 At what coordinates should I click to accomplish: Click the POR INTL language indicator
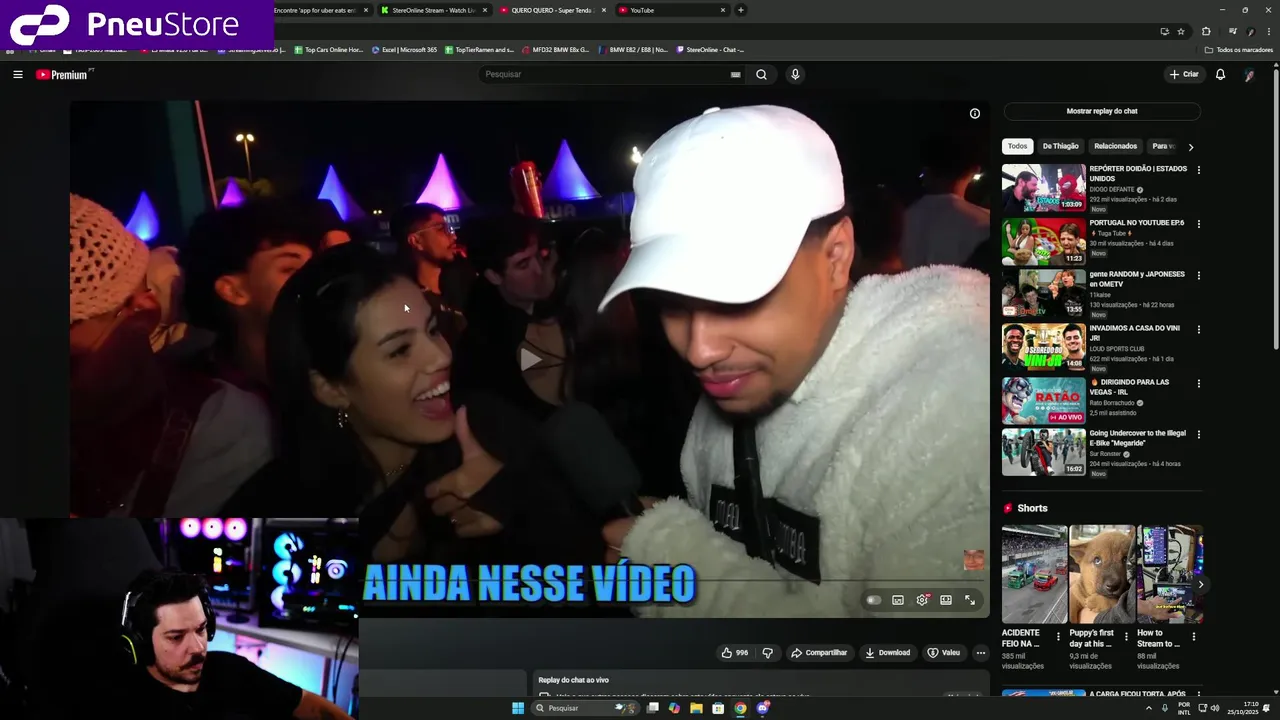pos(1184,708)
